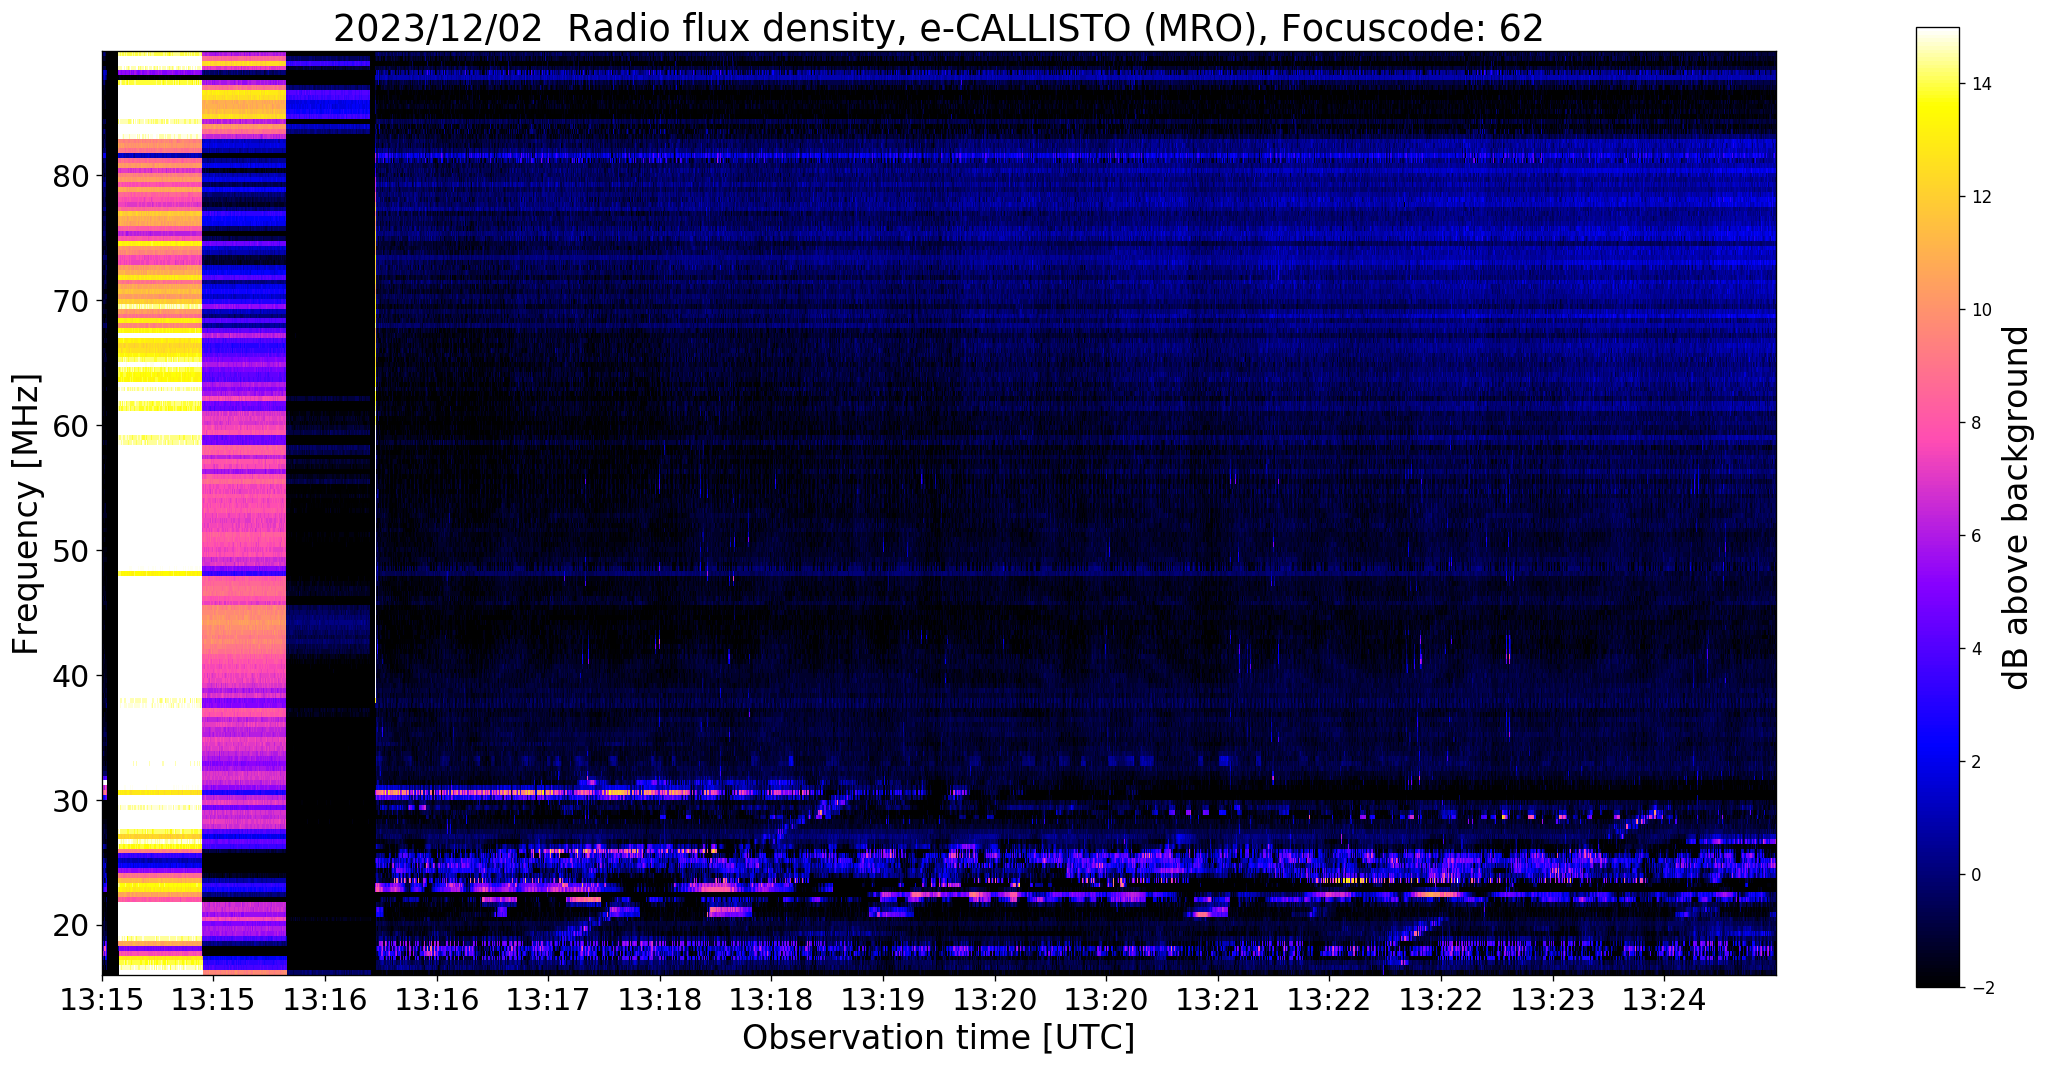The image size is (2047, 1067).
Task: Click the frequency axis tick label 40
Action: [x=71, y=676]
